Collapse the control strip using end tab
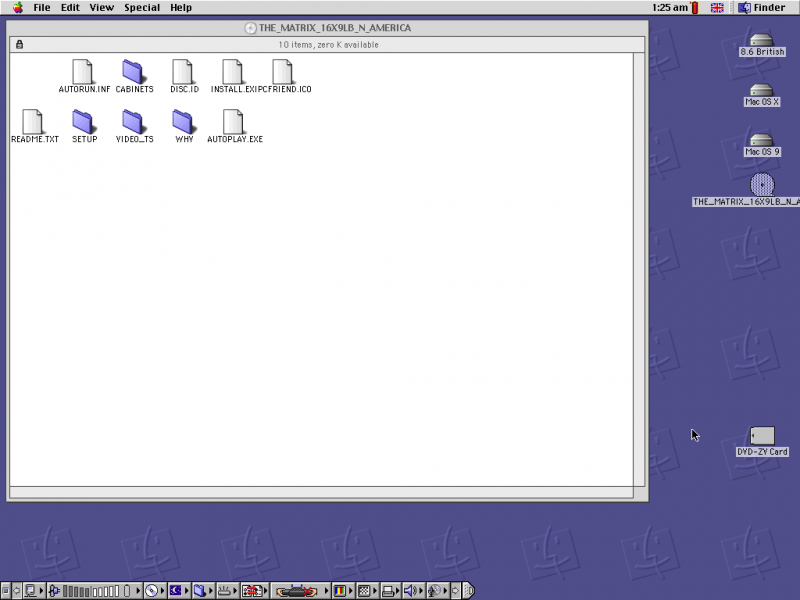 tap(468, 591)
